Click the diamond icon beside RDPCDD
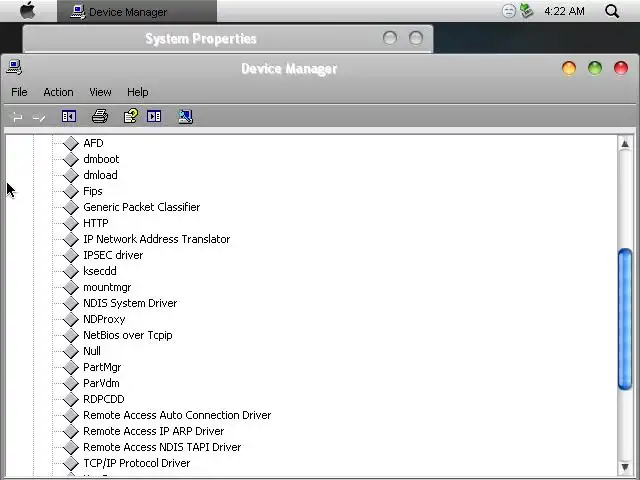Viewport: 640px width, 480px height. click(71, 399)
